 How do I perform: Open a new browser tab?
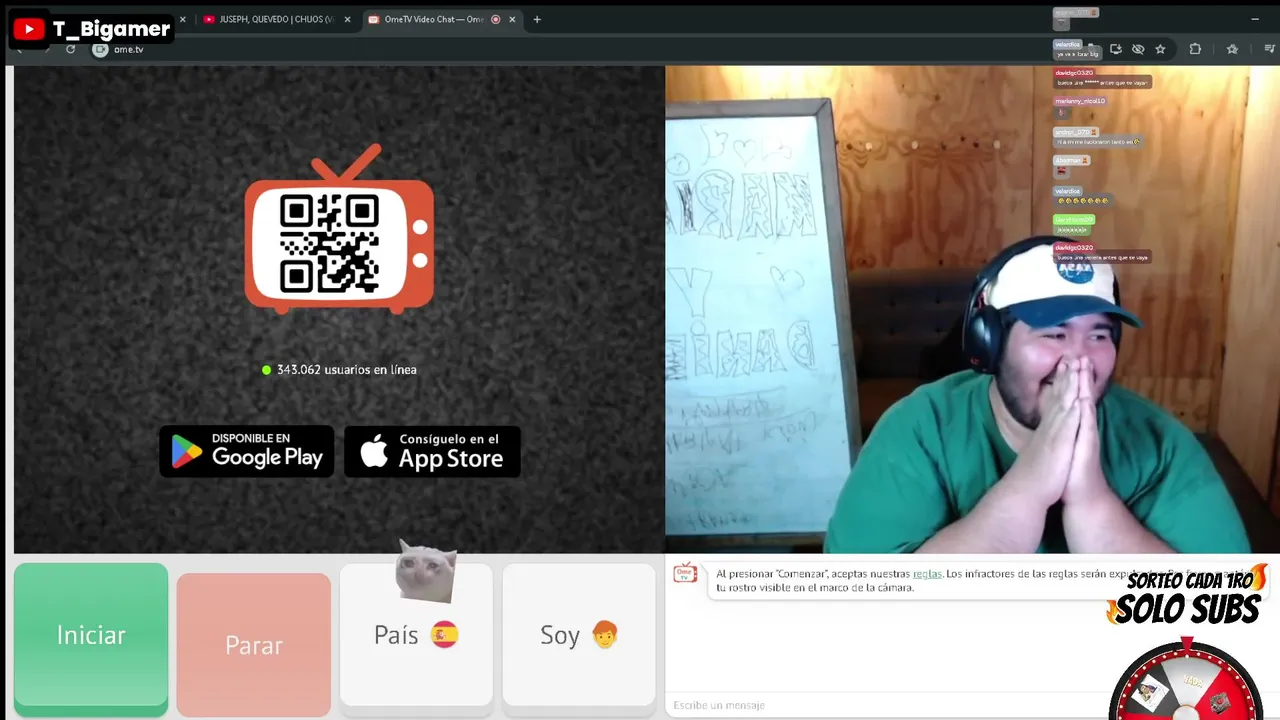[x=537, y=19]
